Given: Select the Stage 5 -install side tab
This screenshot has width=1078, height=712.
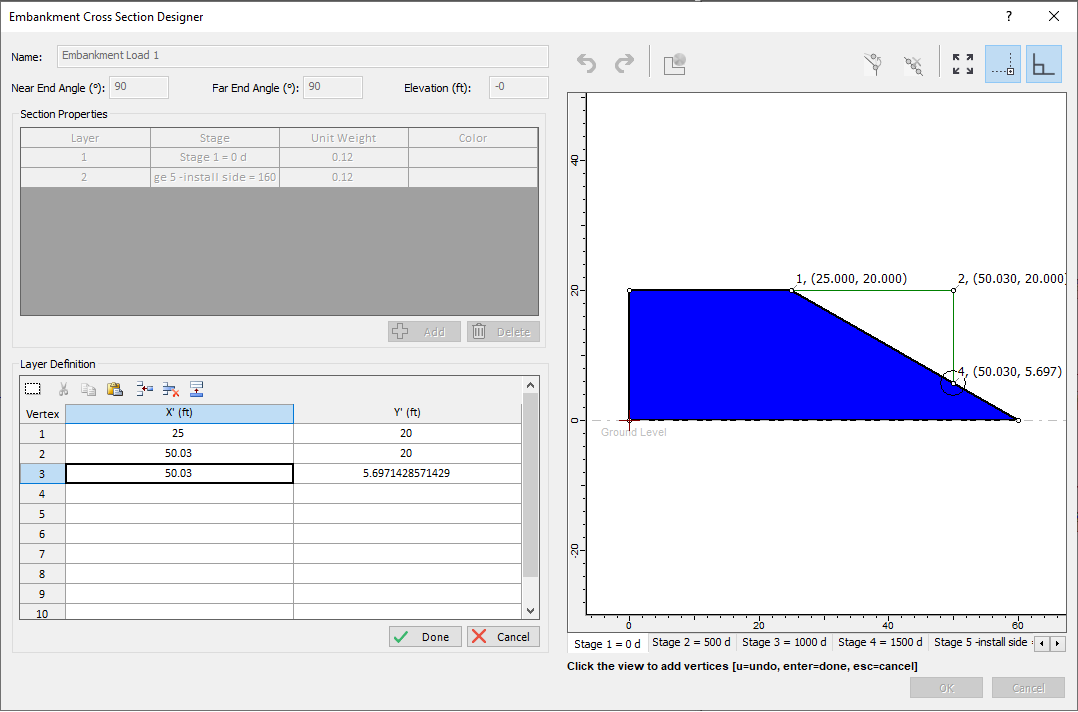Looking at the screenshot, I should pos(980,643).
